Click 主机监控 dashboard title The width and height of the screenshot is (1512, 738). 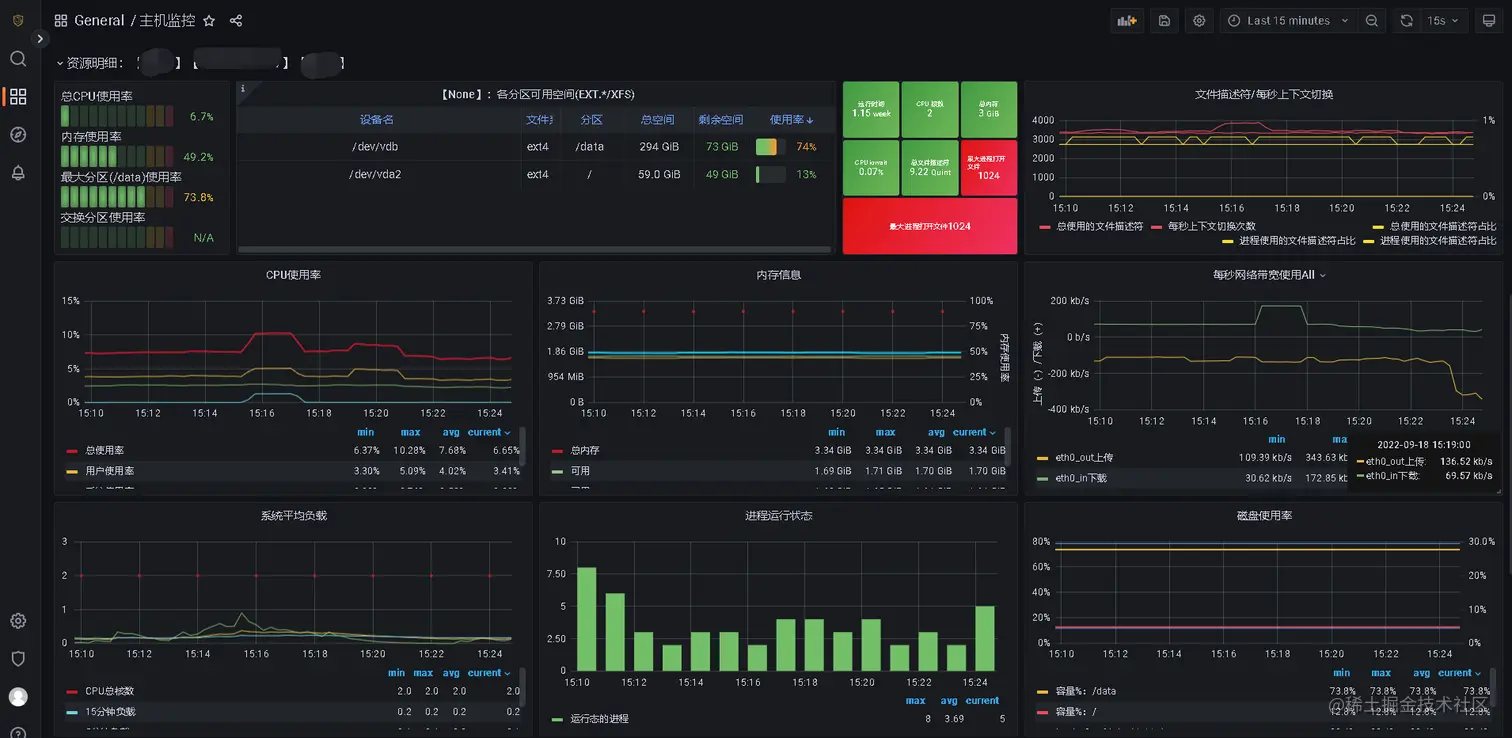[x=167, y=20]
